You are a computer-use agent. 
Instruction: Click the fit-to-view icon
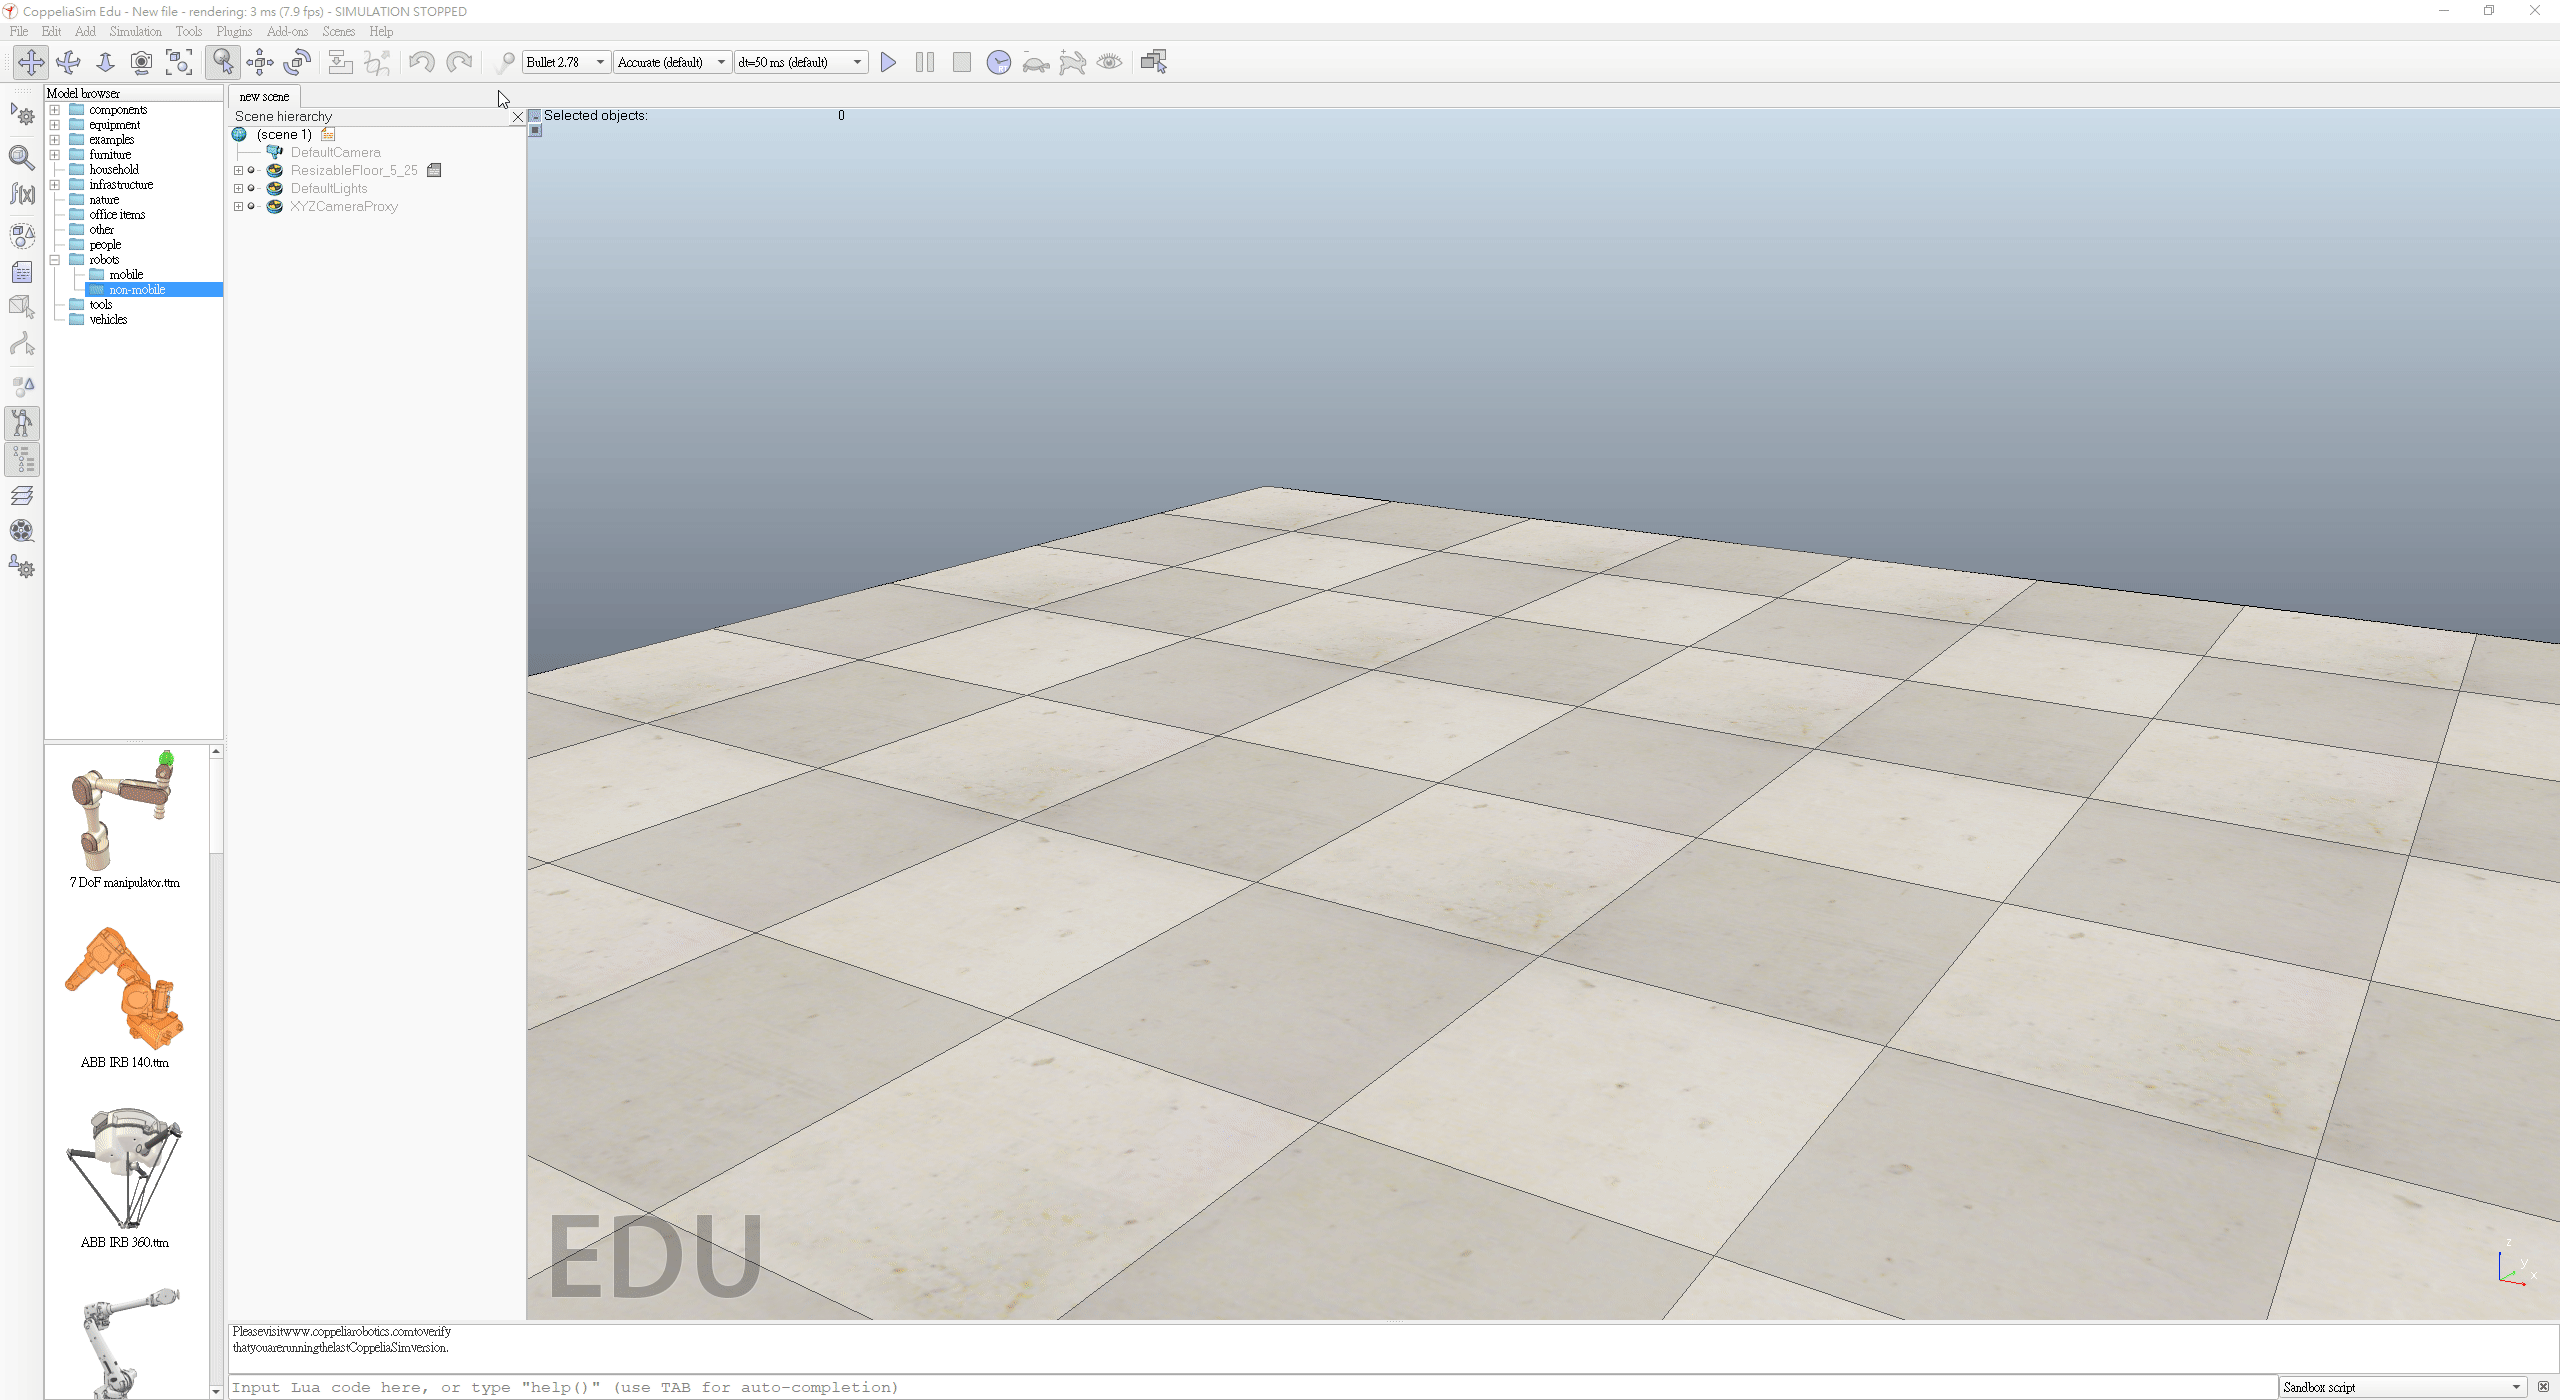pyautogui.click(x=179, y=62)
